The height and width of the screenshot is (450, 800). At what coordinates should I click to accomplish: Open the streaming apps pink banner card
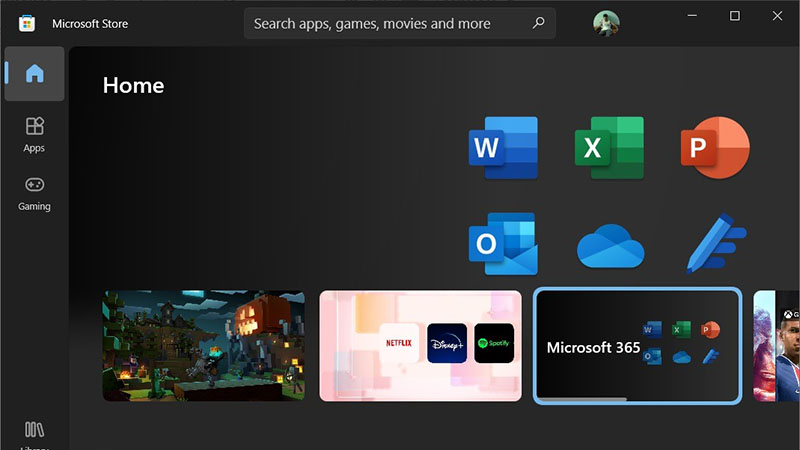click(420, 346)
